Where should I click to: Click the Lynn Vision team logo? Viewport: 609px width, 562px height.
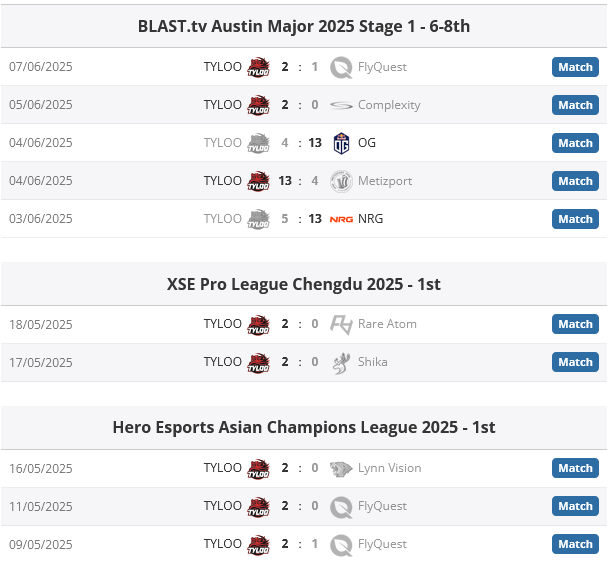[341, 469]
